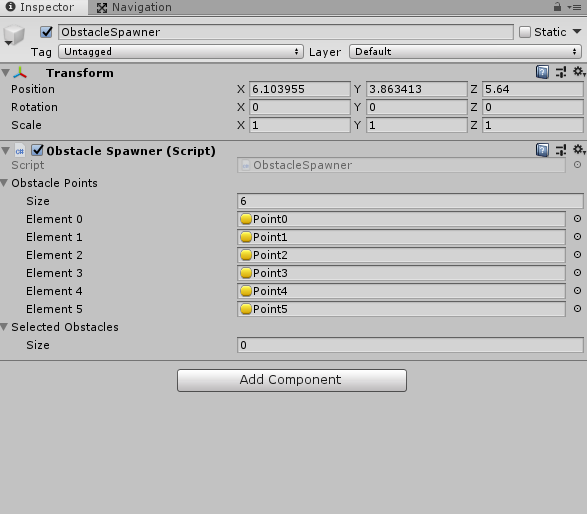
Task: Click the Scale X field
Action: click(x=299, y=125)
